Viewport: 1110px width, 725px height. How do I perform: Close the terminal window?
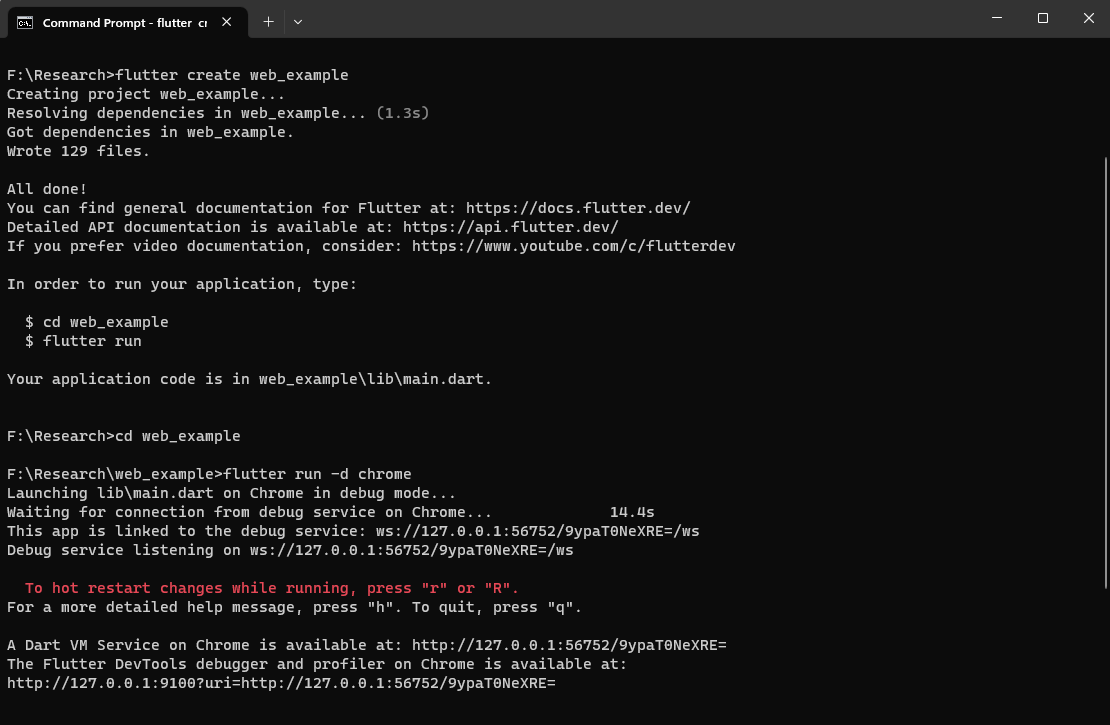point(1088,18)
